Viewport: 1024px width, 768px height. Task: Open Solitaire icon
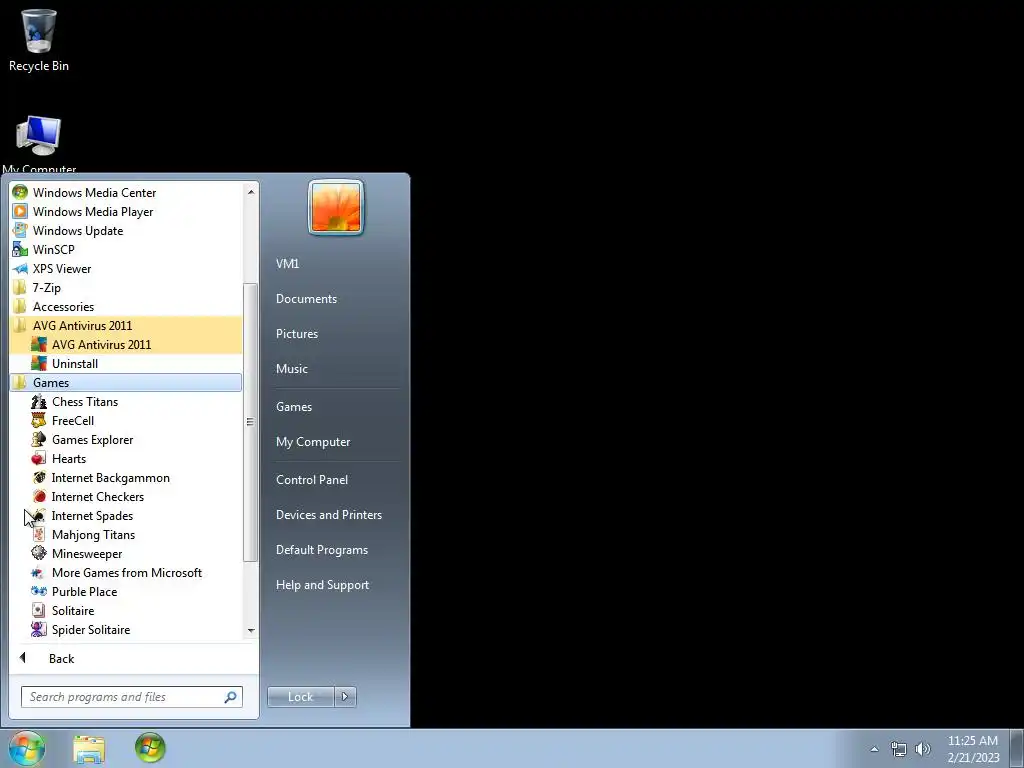coord(39,610)
